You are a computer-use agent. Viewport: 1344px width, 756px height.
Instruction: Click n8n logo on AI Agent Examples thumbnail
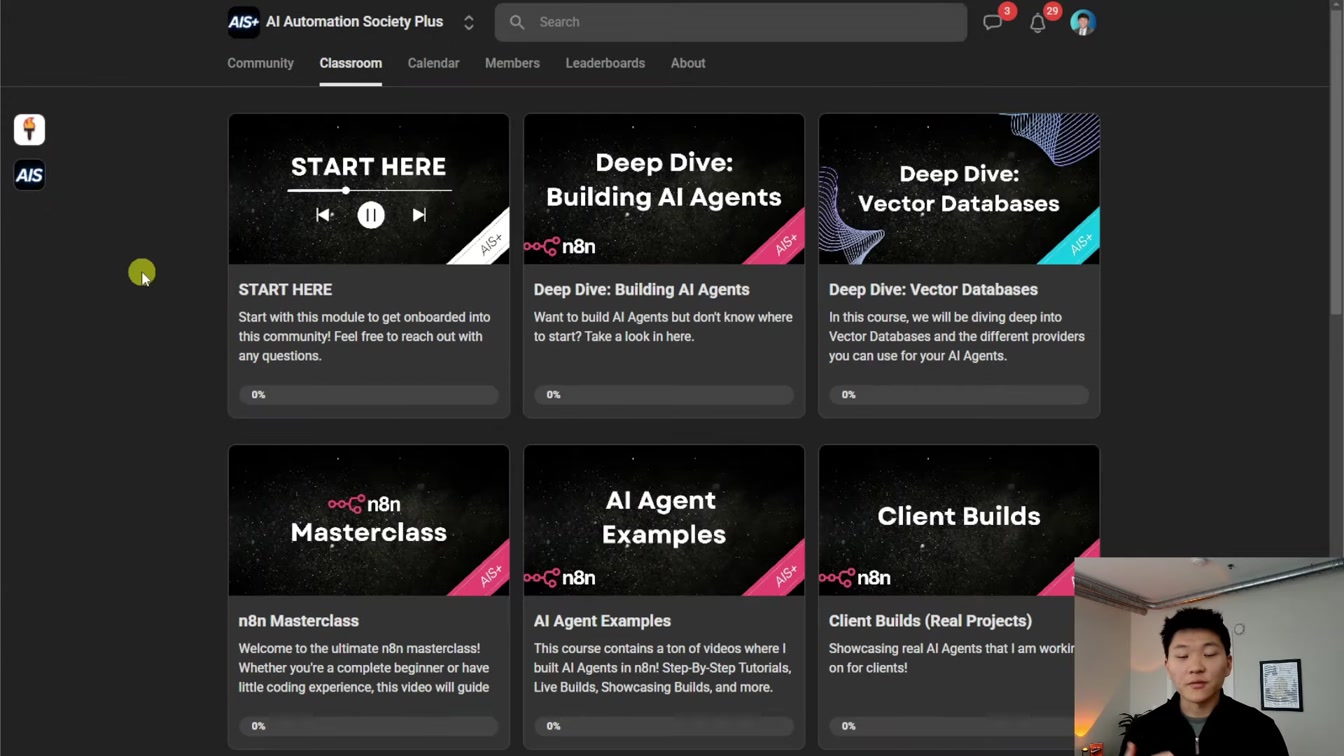(560, 578)
